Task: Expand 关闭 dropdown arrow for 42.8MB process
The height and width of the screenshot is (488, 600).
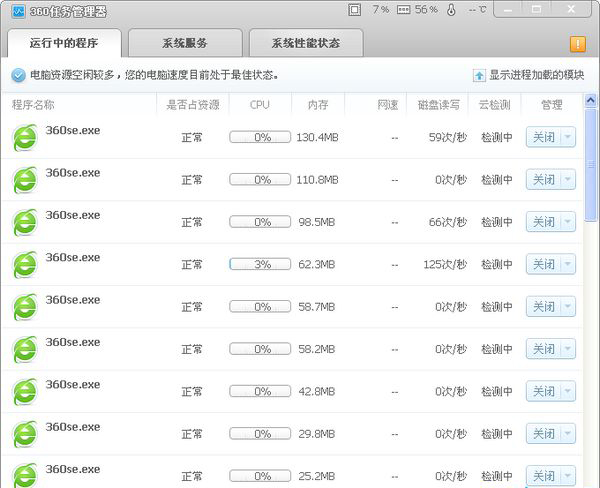Action: [568, 391]
